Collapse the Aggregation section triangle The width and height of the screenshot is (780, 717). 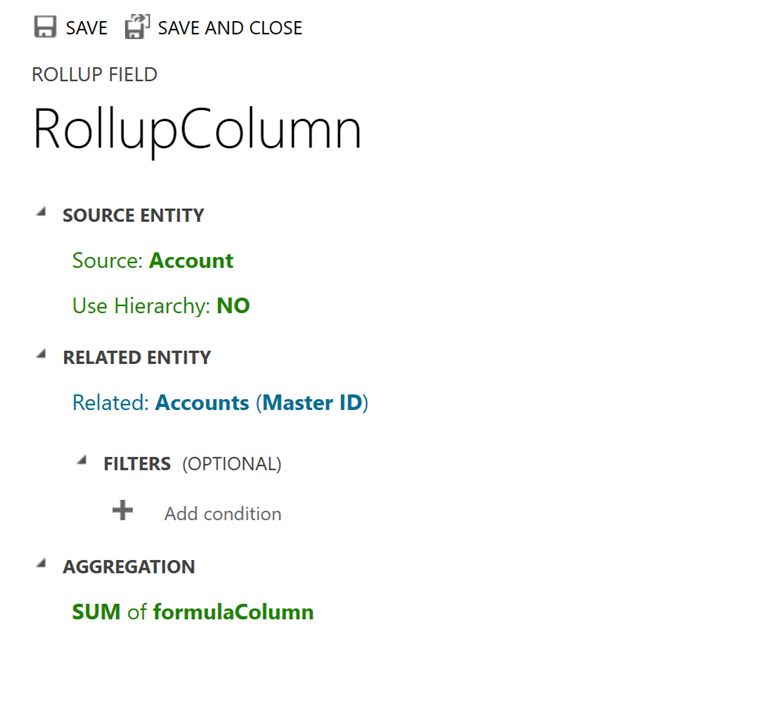41,564
